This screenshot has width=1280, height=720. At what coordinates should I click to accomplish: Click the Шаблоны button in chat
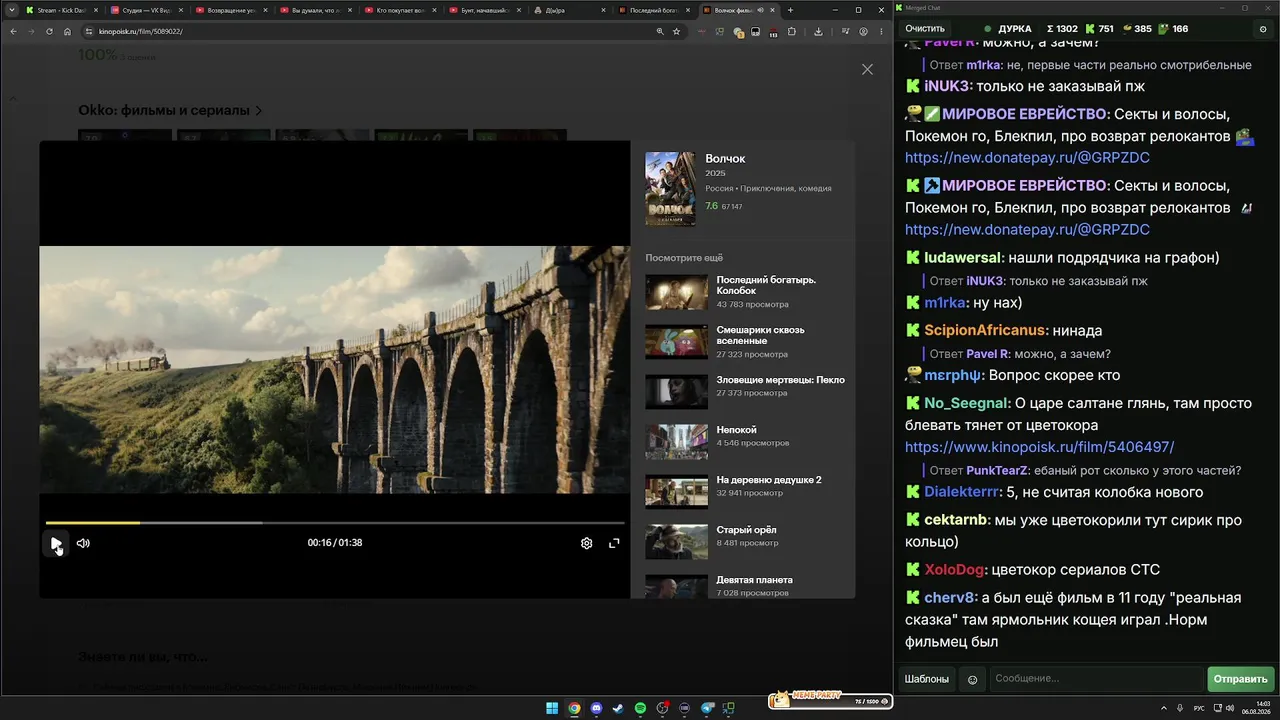pyautogui.click(x=927, y=679)
